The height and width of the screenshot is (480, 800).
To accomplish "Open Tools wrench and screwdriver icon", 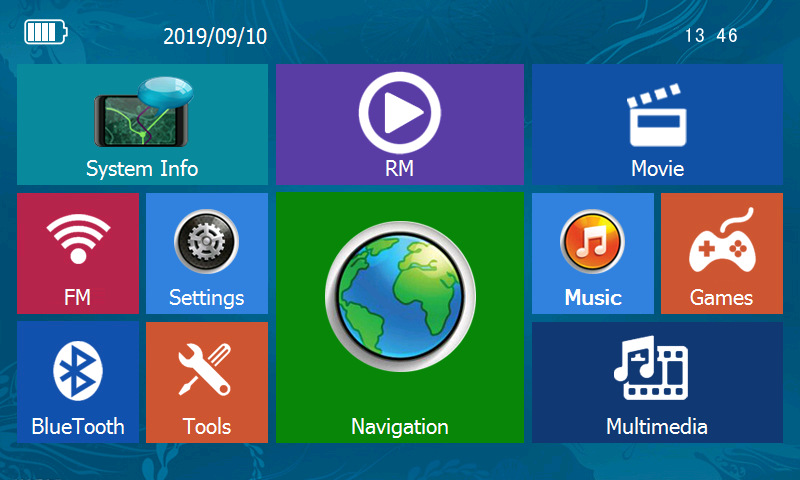I will pos(205,369).
